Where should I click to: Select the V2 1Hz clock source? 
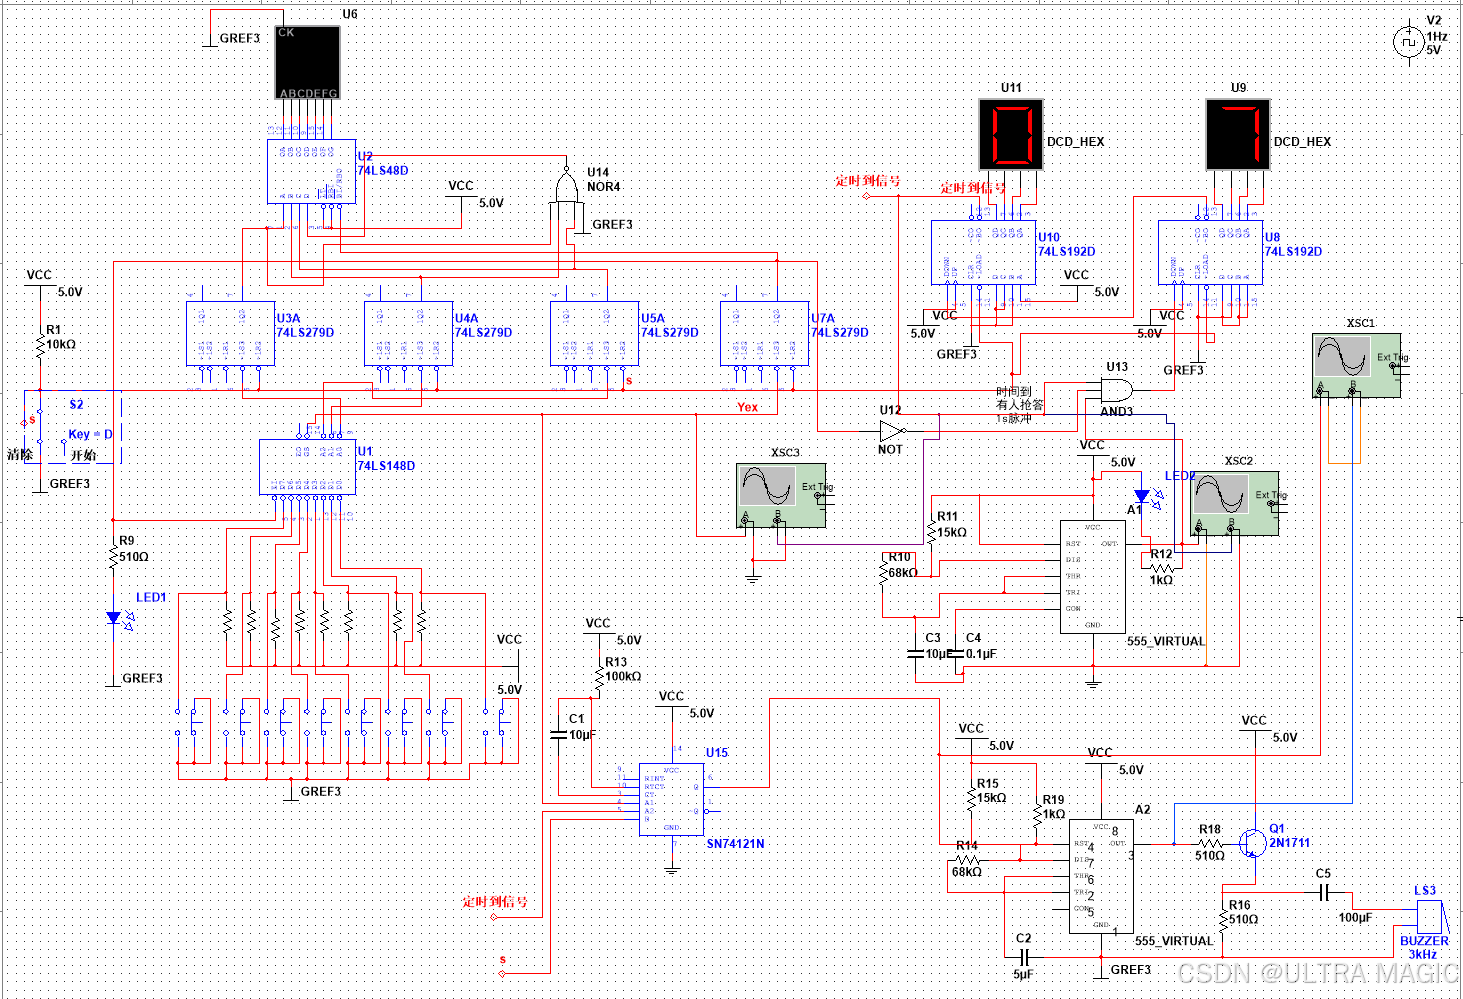point(1408,41)
